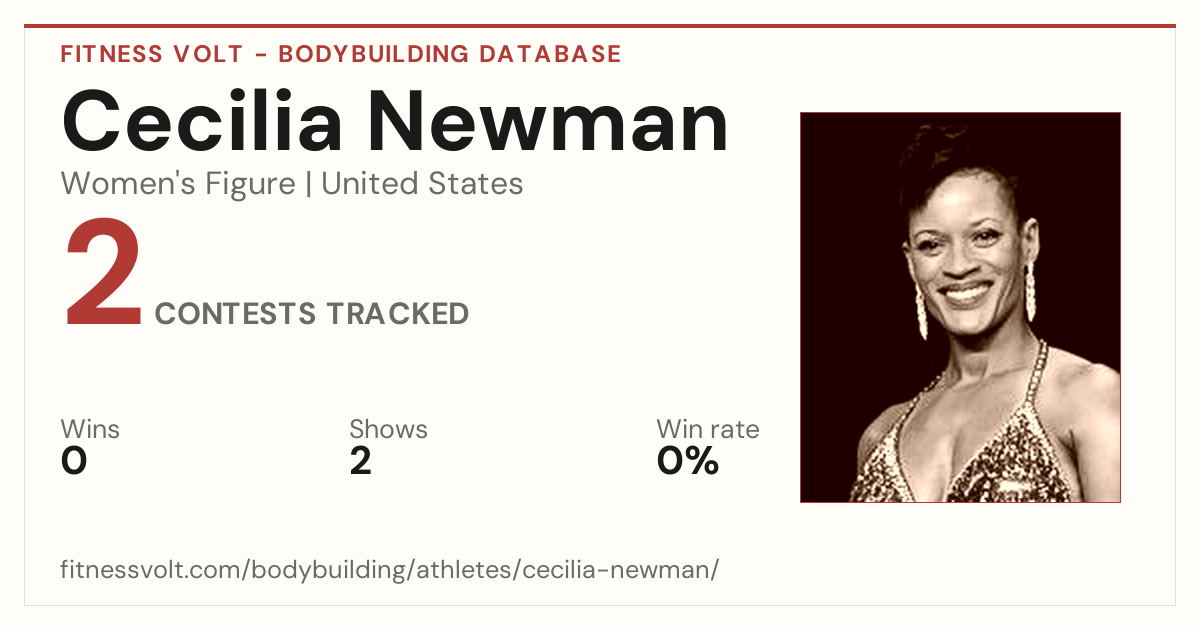This screenshot has height=630, width=1200.
Task: Click the Shows value 2
Action: 361,461
